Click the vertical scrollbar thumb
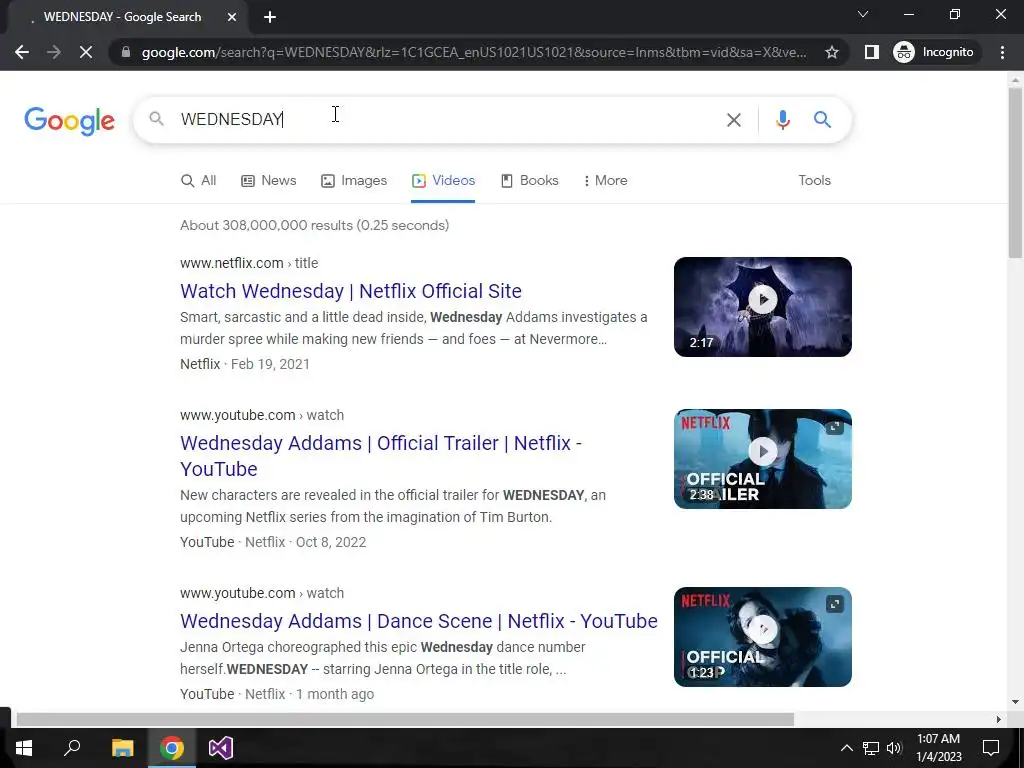 pos(1015,172)
